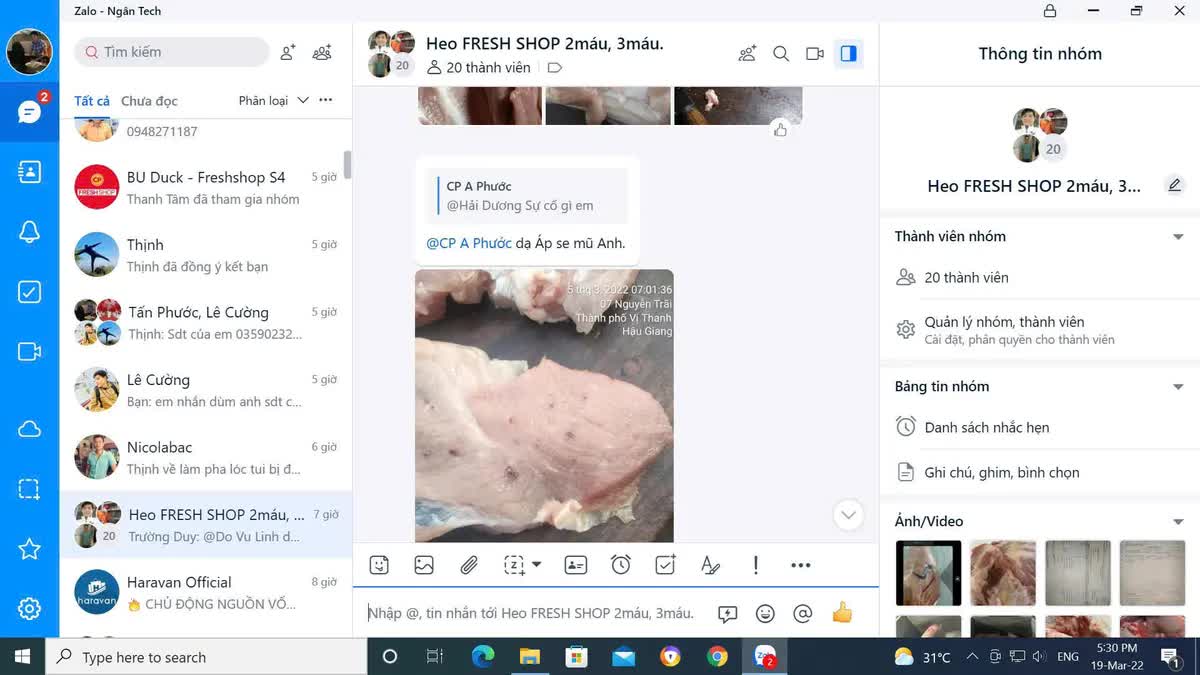Open Danh sách nhắc hẹn
This screenshot has height=675, width=1200.
coord(986,427)
